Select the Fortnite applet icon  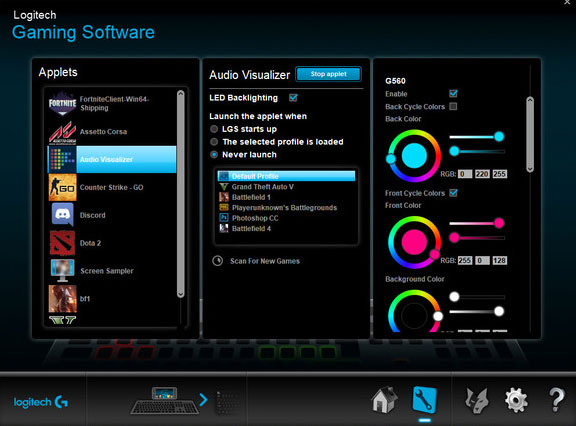[x=62, y=103]
